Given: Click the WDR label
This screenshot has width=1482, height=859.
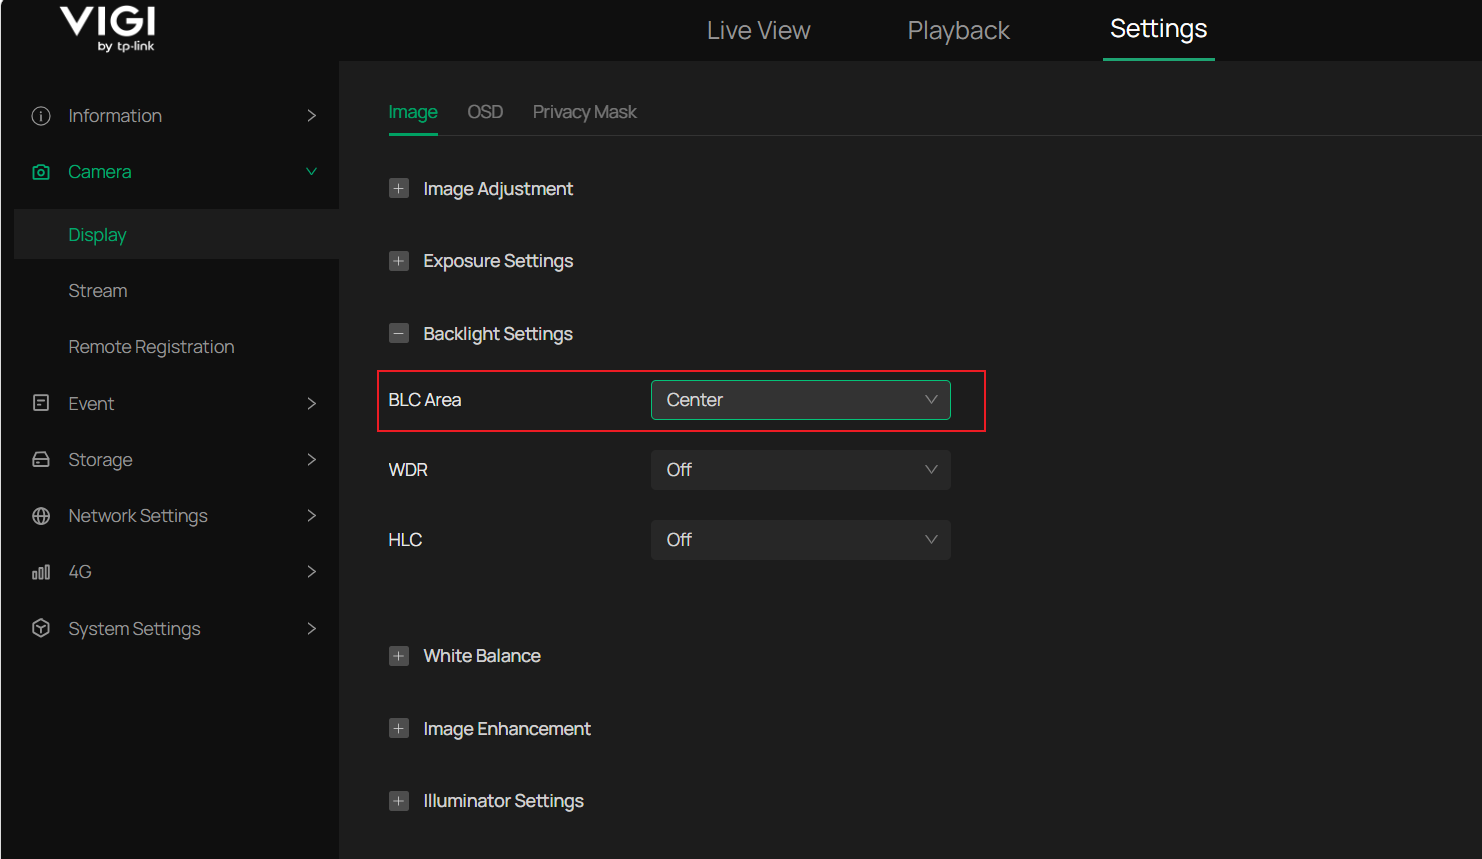Looking at the screenshot, I should [x=408, y=470].
